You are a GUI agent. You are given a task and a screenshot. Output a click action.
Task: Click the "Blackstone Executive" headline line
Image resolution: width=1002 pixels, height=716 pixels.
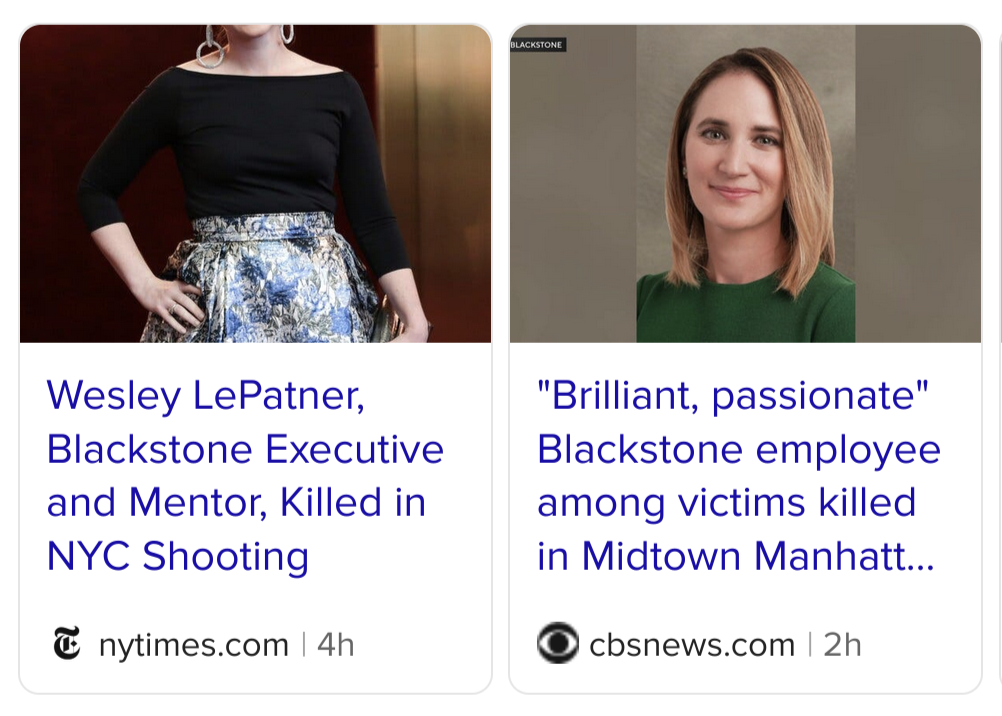coord(245,449)
